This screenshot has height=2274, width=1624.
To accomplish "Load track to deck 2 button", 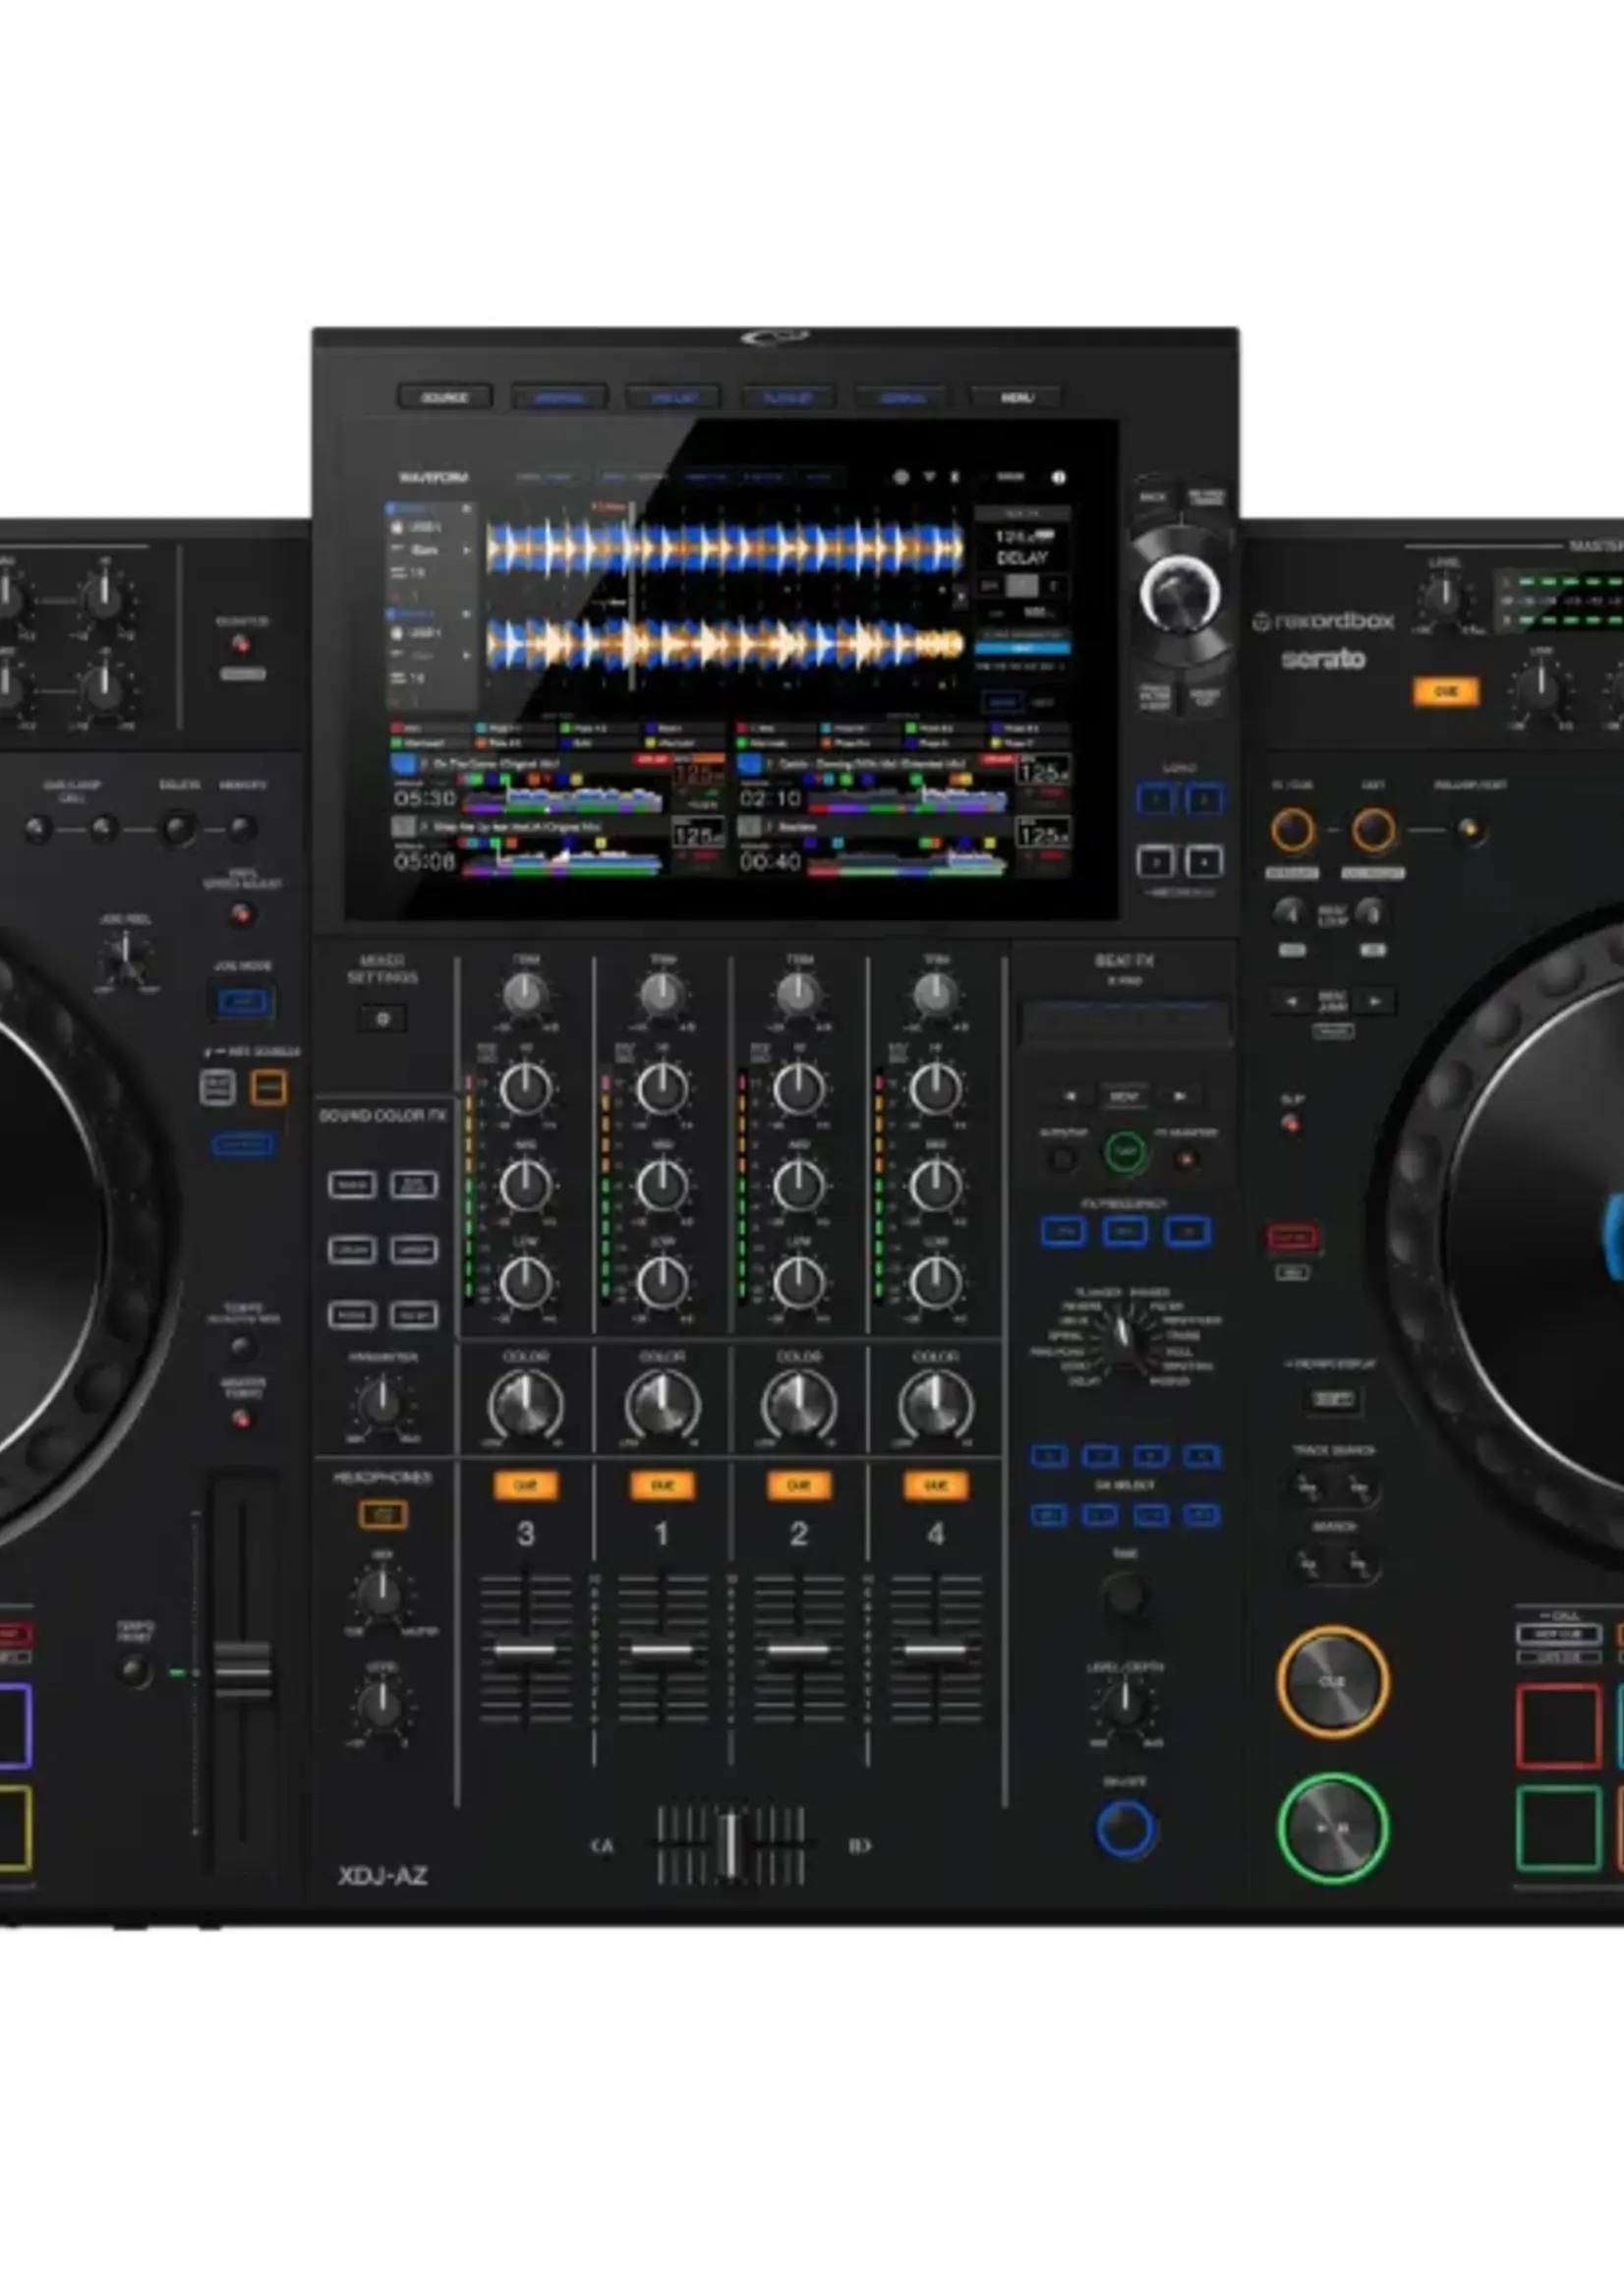I will (1205, 799).
